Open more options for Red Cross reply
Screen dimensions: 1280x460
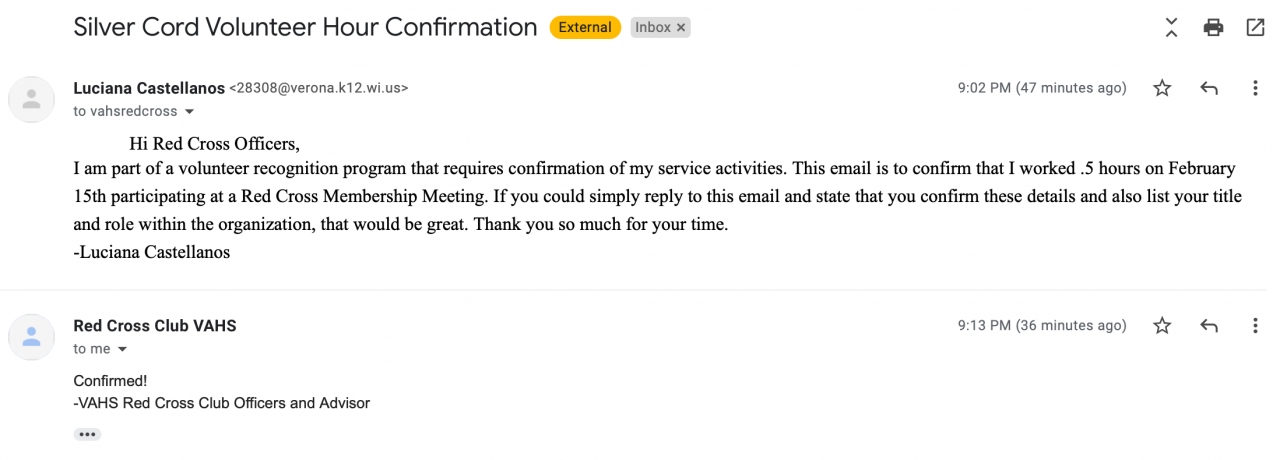(x=1255, y=326)
